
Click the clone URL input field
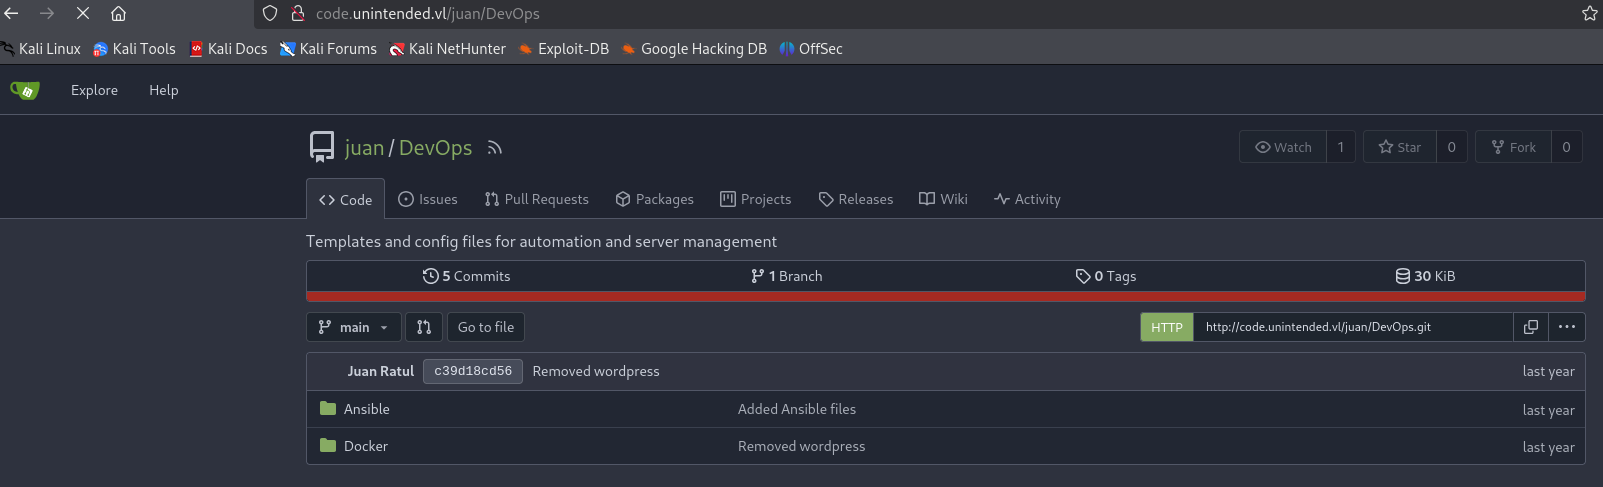pyautogui.click(x=1353, y=327)
